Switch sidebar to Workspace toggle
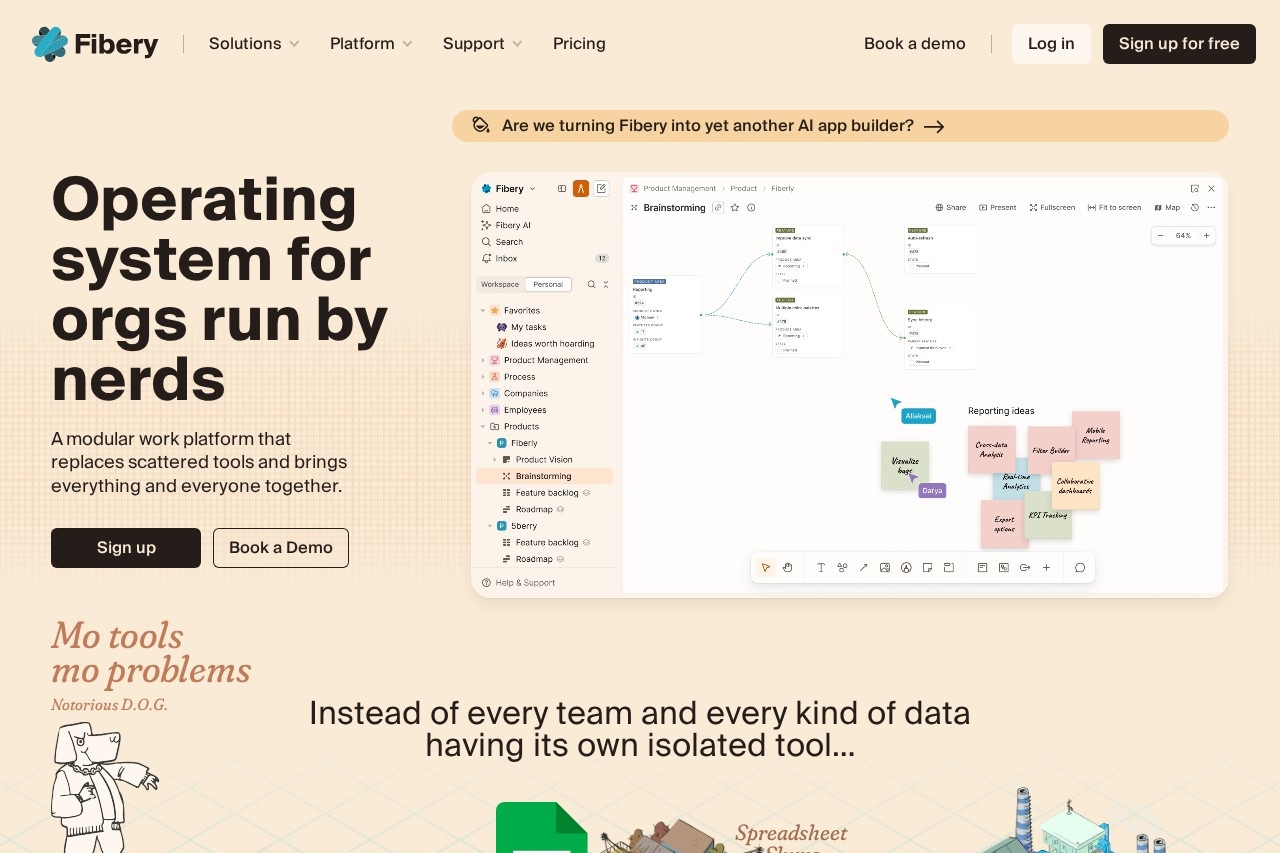 [x=500, y=284]
